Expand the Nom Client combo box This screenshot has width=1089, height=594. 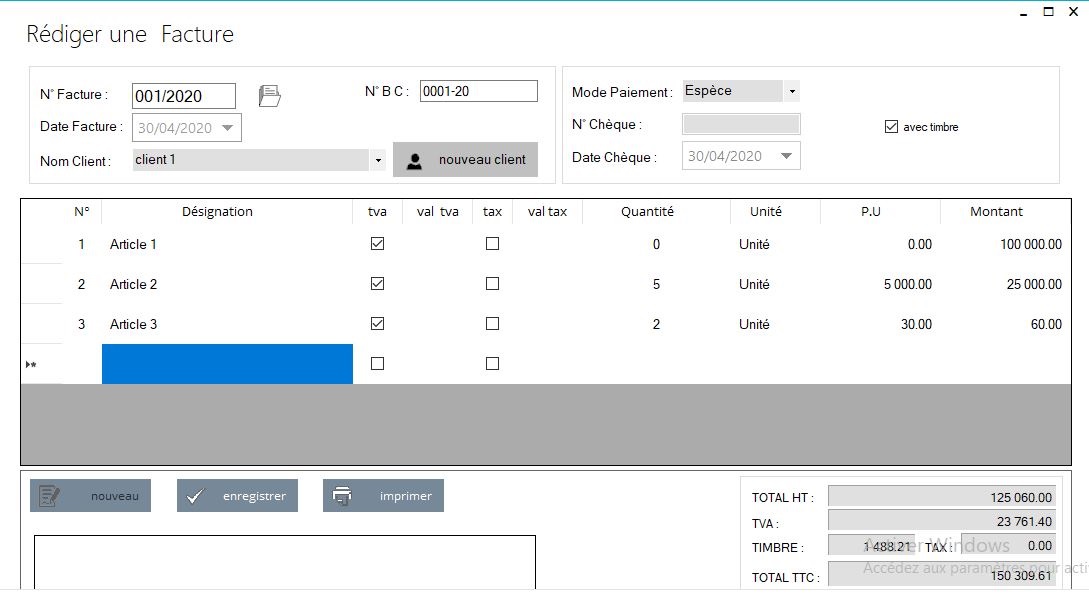tap(378, 160)
